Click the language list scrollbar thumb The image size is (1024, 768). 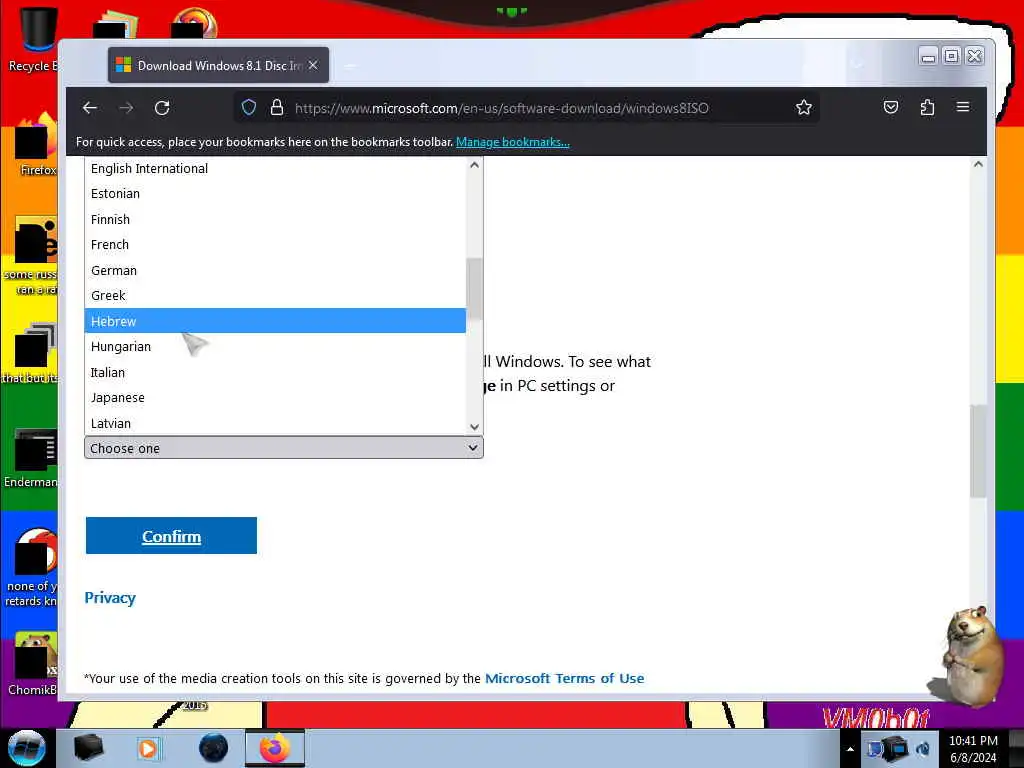tap(475, 289)
